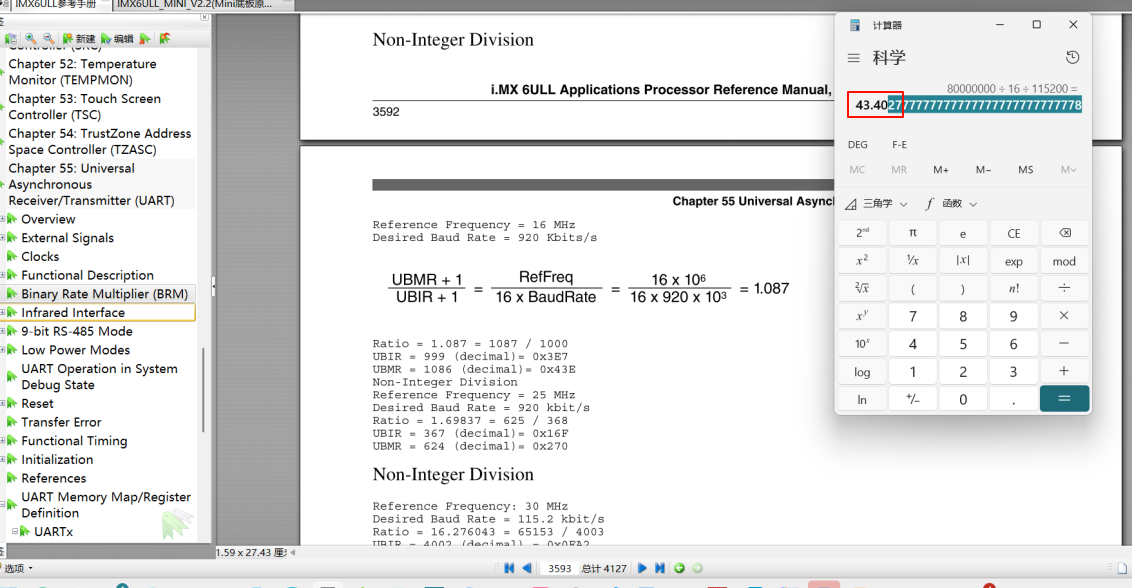The image size is (1132, 588).
Task: Expand the Low Power Modes node
Action: coord(3,350)
